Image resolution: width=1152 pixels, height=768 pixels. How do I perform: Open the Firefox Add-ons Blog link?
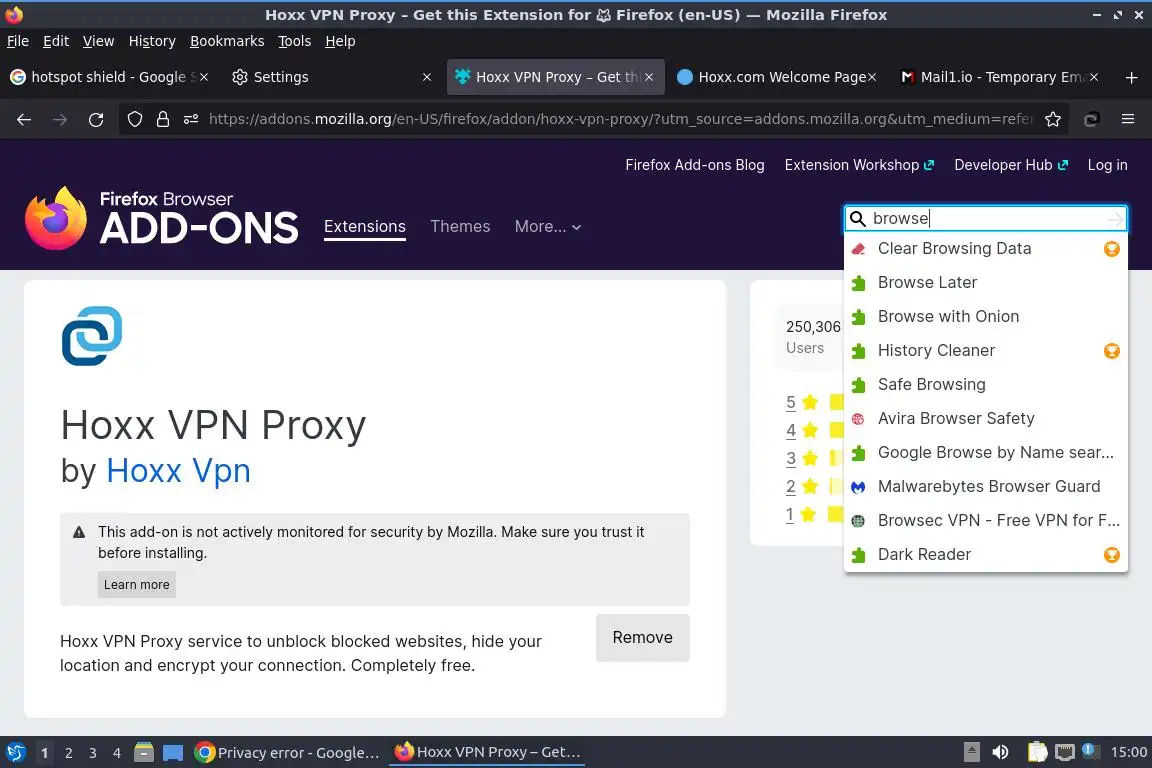[x=694, y=165]
